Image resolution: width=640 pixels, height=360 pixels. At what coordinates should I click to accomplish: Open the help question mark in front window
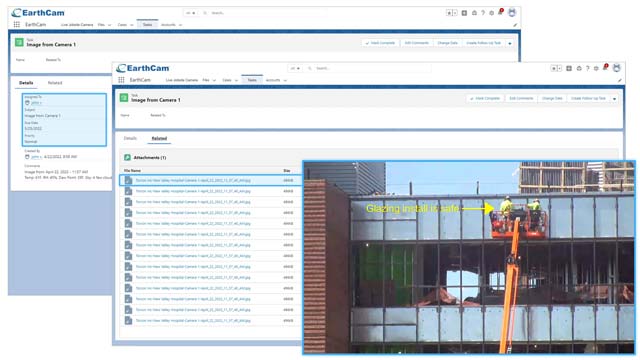click(x=588, y=69)
